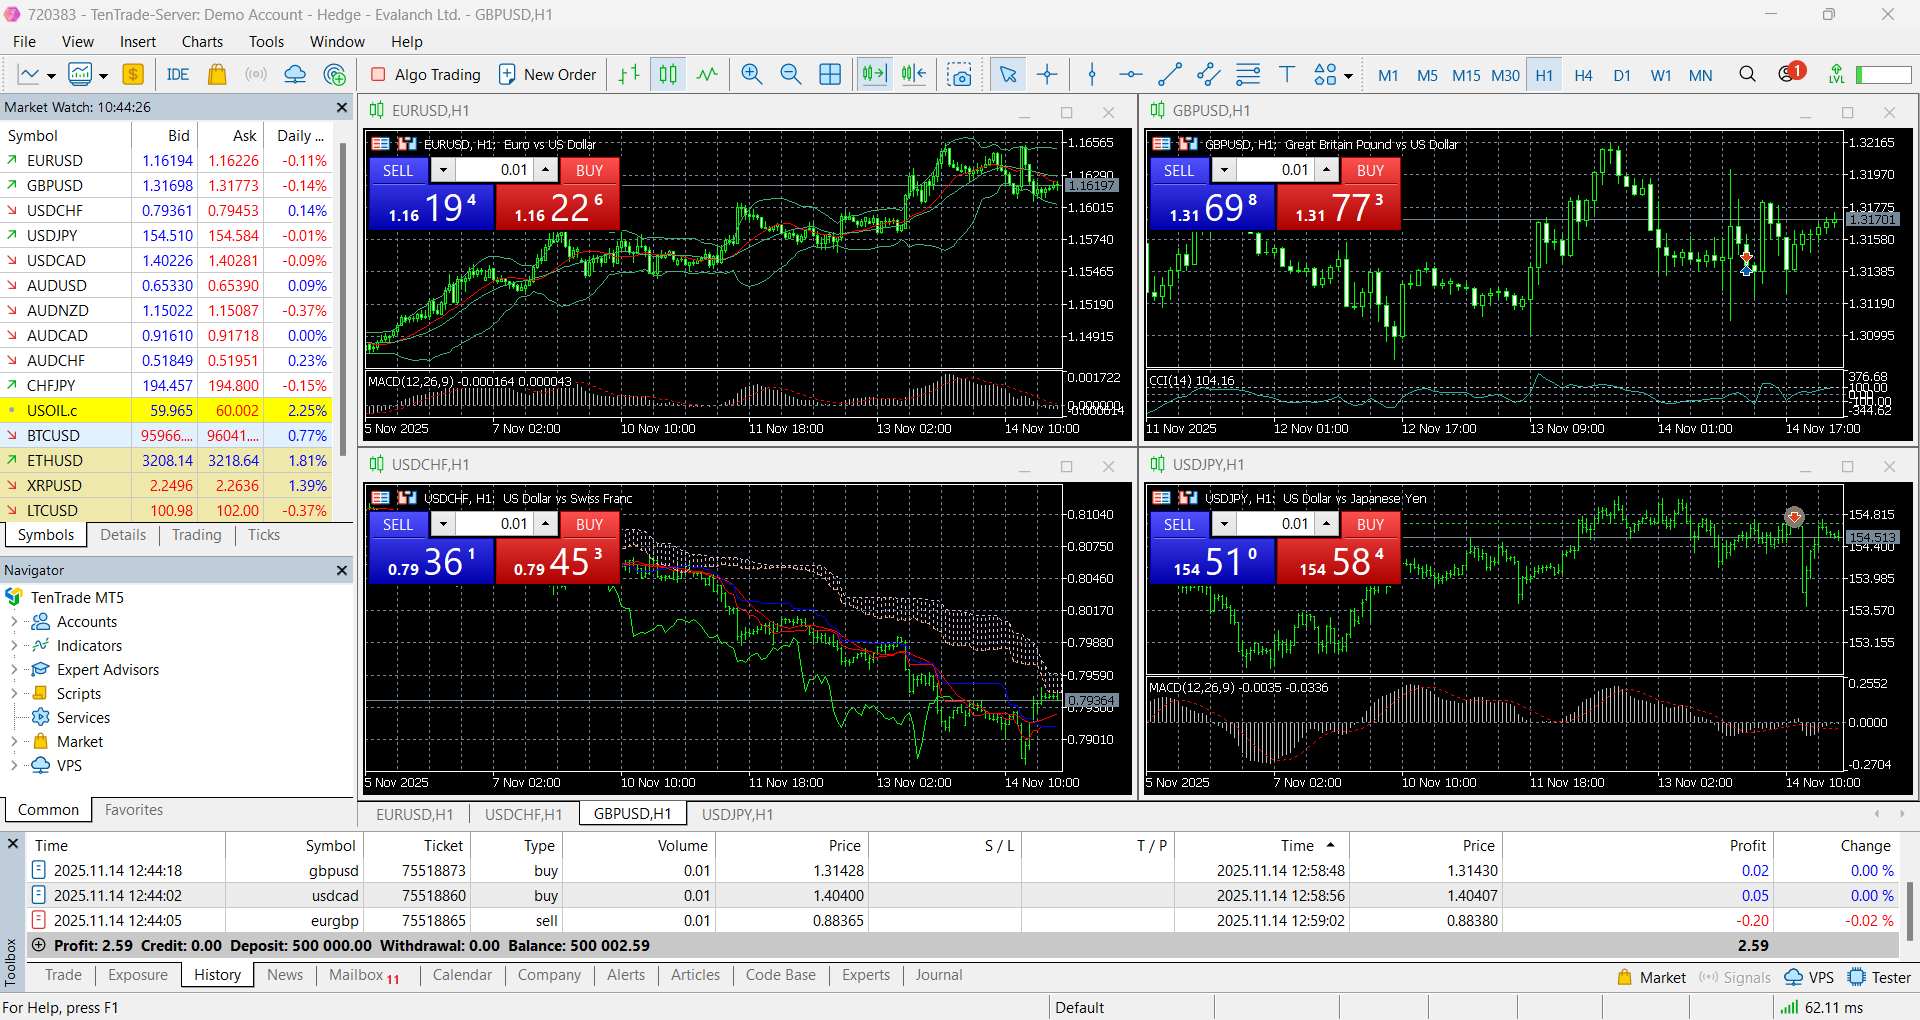Viewport: 1920px width, 1020px height.
Task: Select USOILc row in Market Watch
Action: 166,410
